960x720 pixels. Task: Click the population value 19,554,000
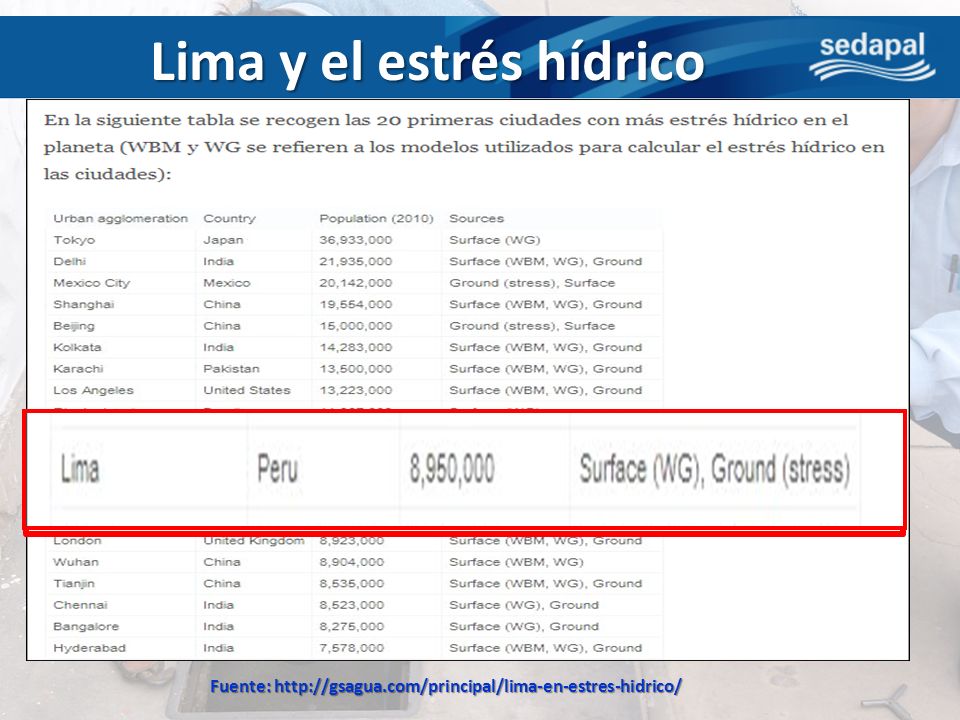[x=356, y=304]
